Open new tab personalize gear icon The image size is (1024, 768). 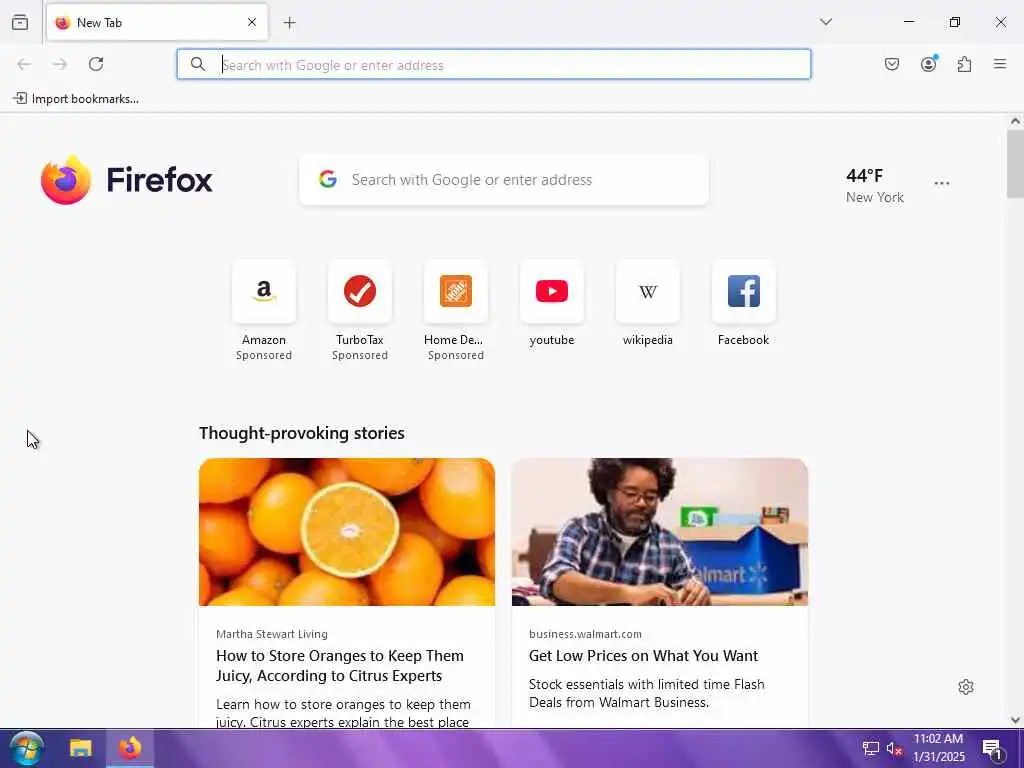pos(966,687)
